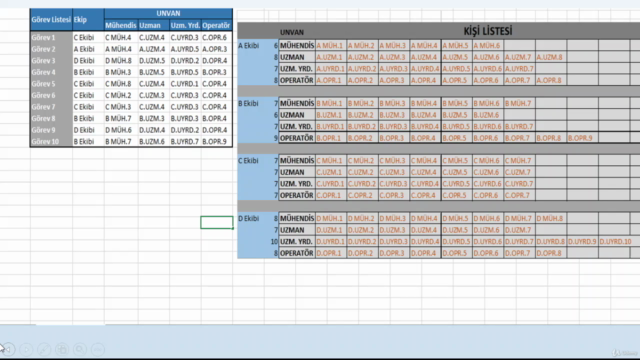Image resolution: width=640 pixels, height=360 pixels.
Task: Select 'D.OPR.1' in Kişi Listesi
Action: (x=331, y=253)
